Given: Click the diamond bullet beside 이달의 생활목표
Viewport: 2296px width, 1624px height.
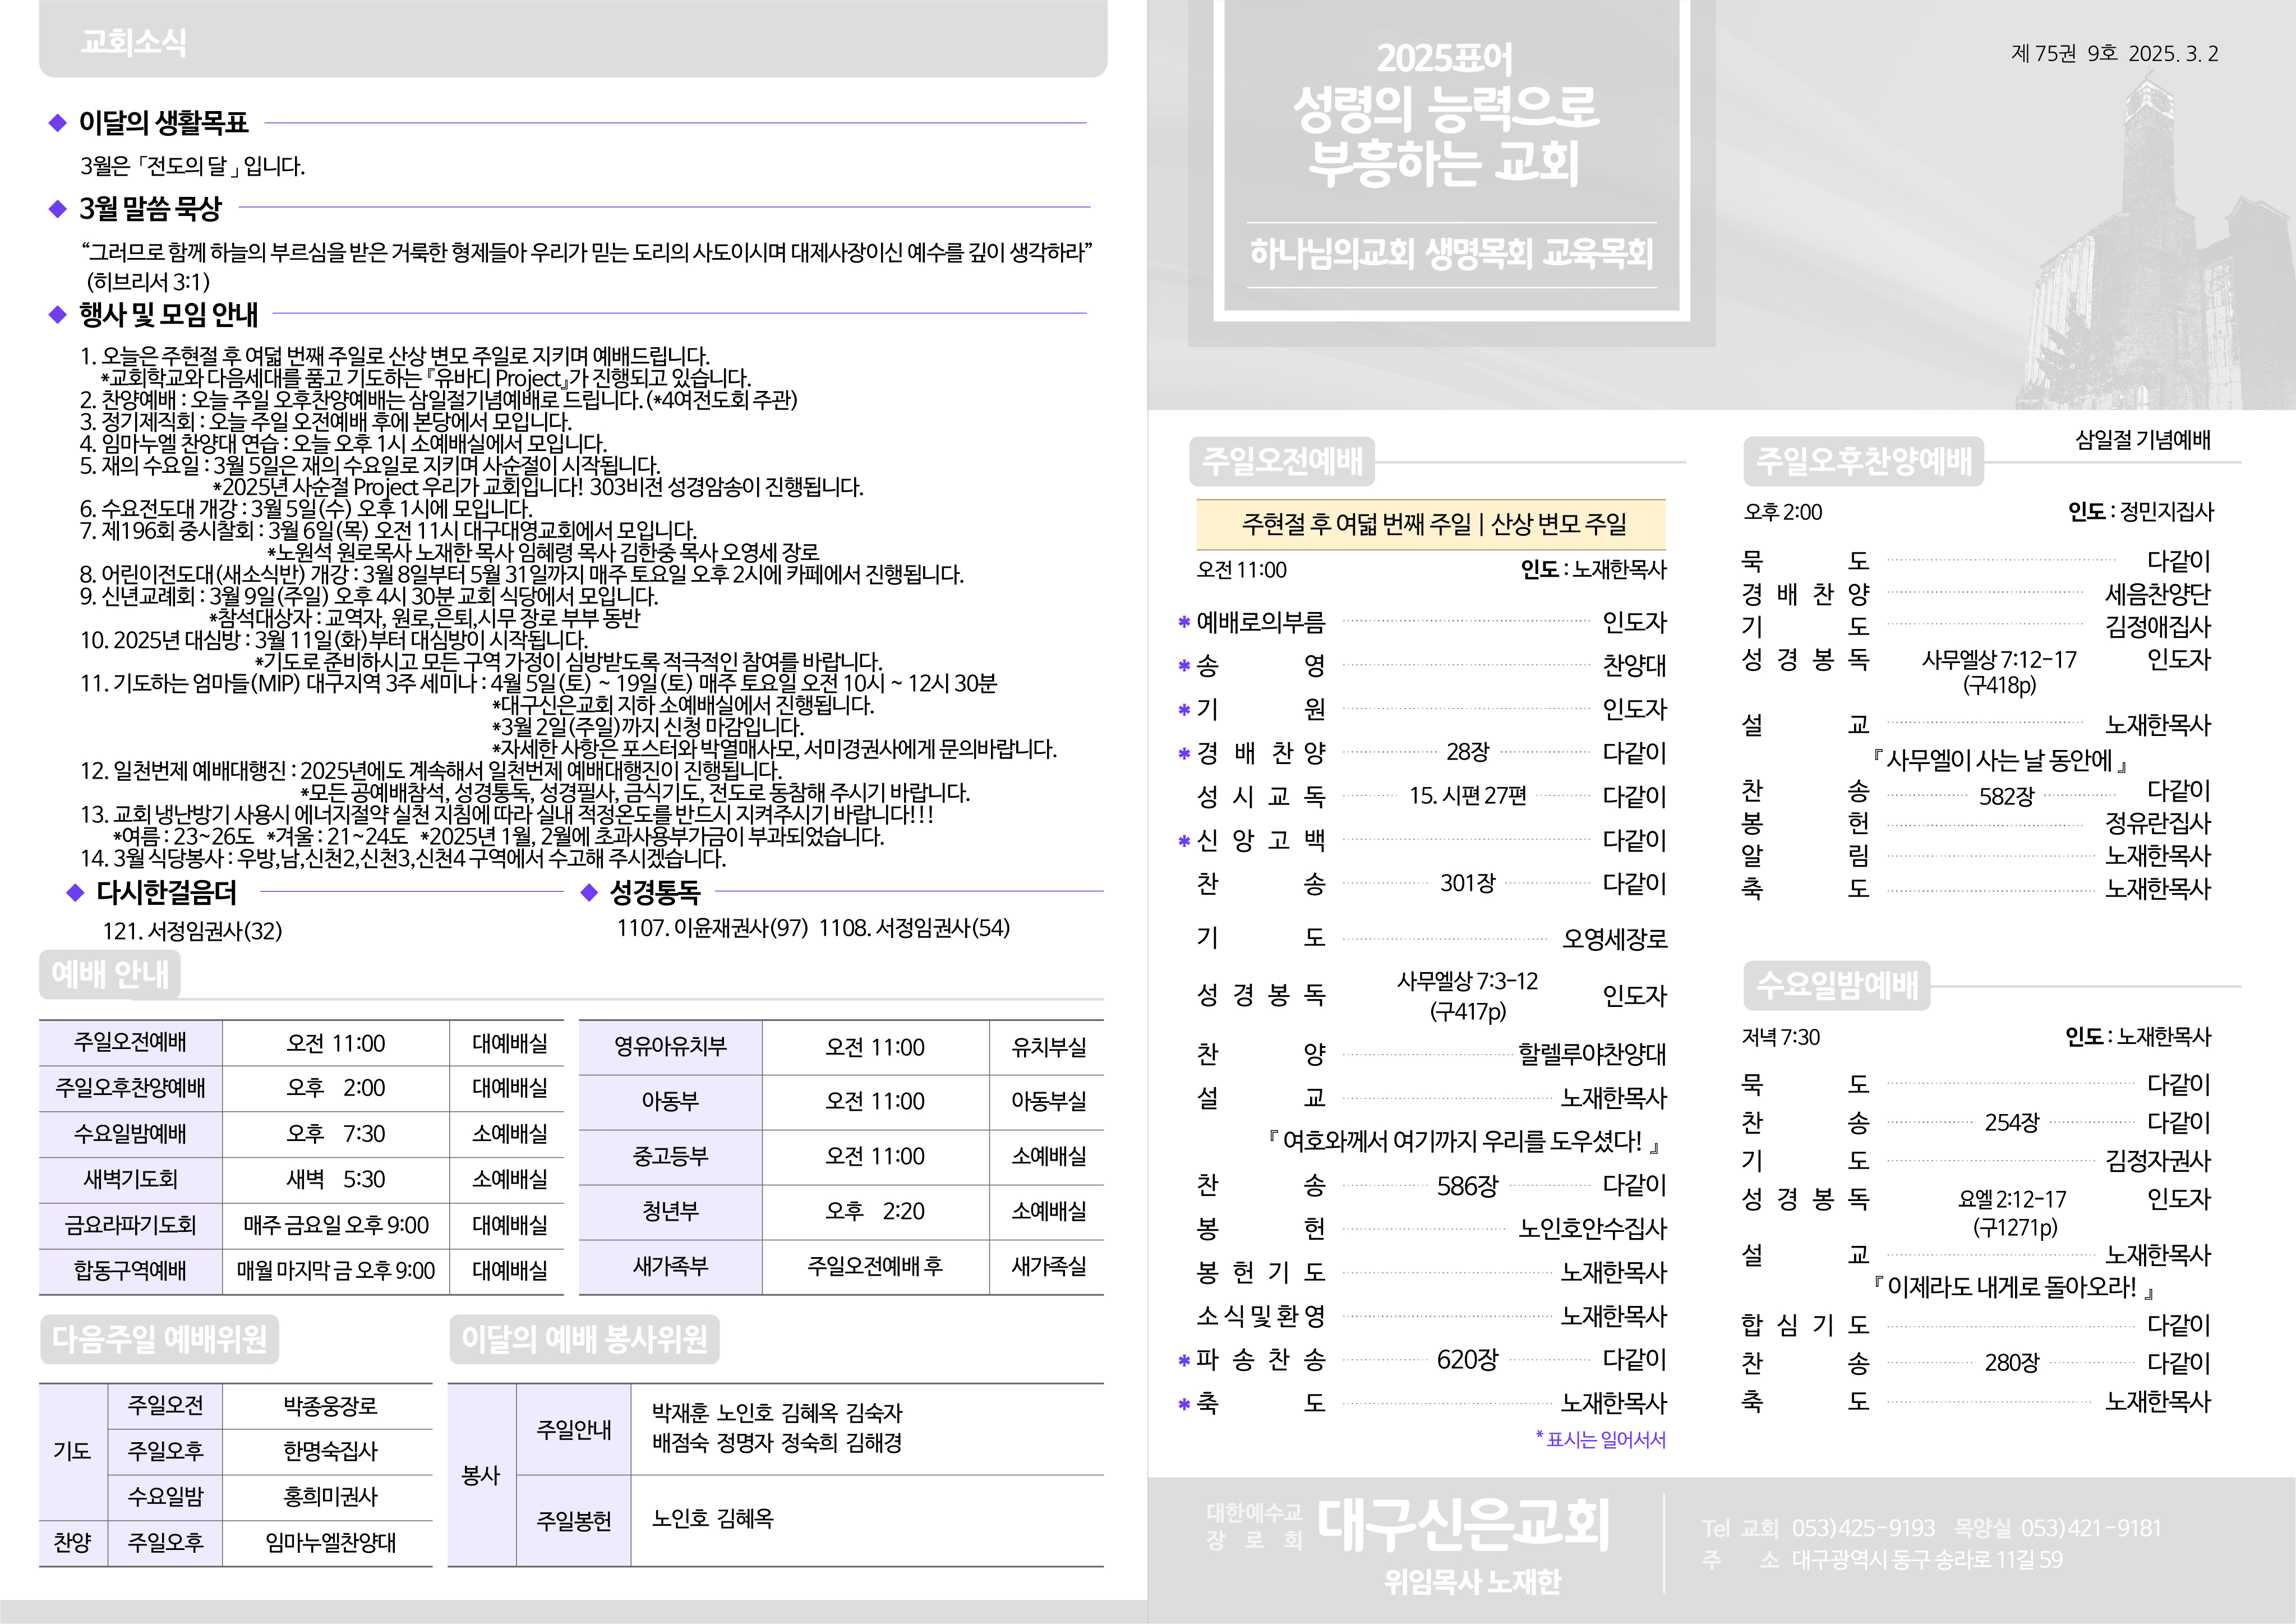Looking at the screenshot, I should (57, 123).
